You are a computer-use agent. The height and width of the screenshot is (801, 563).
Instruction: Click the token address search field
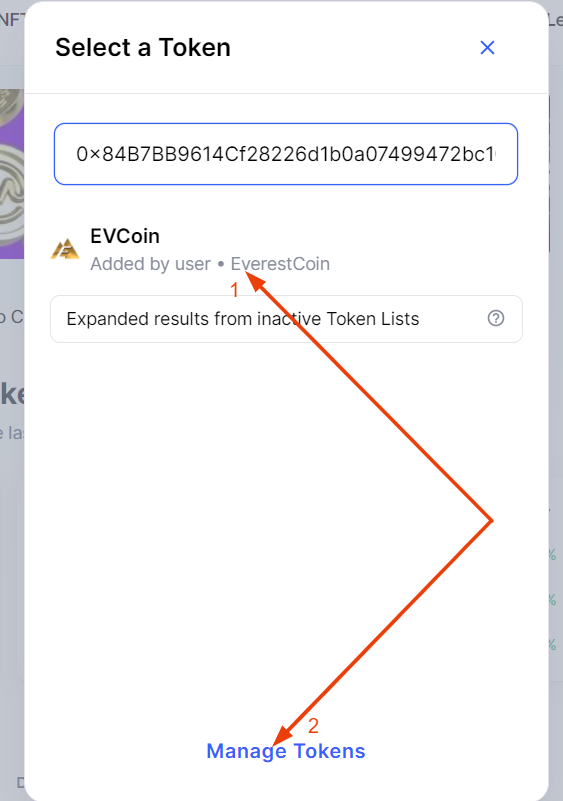[286, 154]
